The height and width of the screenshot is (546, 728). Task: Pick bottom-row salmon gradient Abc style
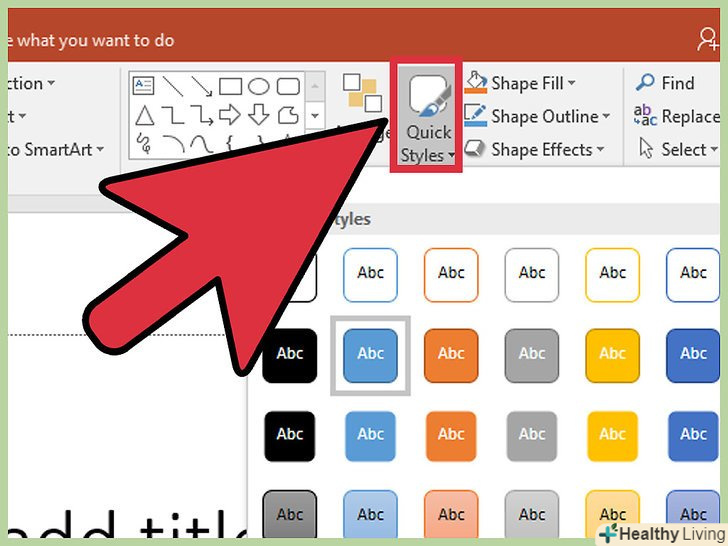pyautogui.click(x=451, y=514)
